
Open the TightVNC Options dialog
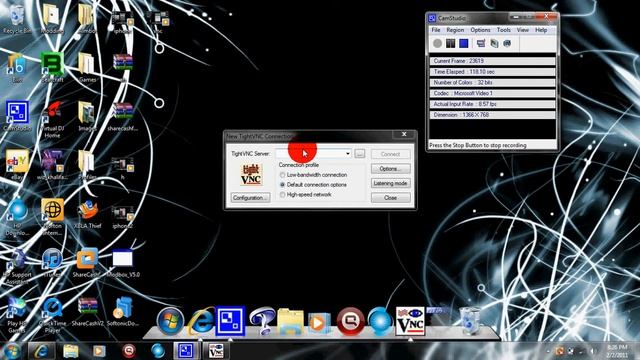point(391,169)
